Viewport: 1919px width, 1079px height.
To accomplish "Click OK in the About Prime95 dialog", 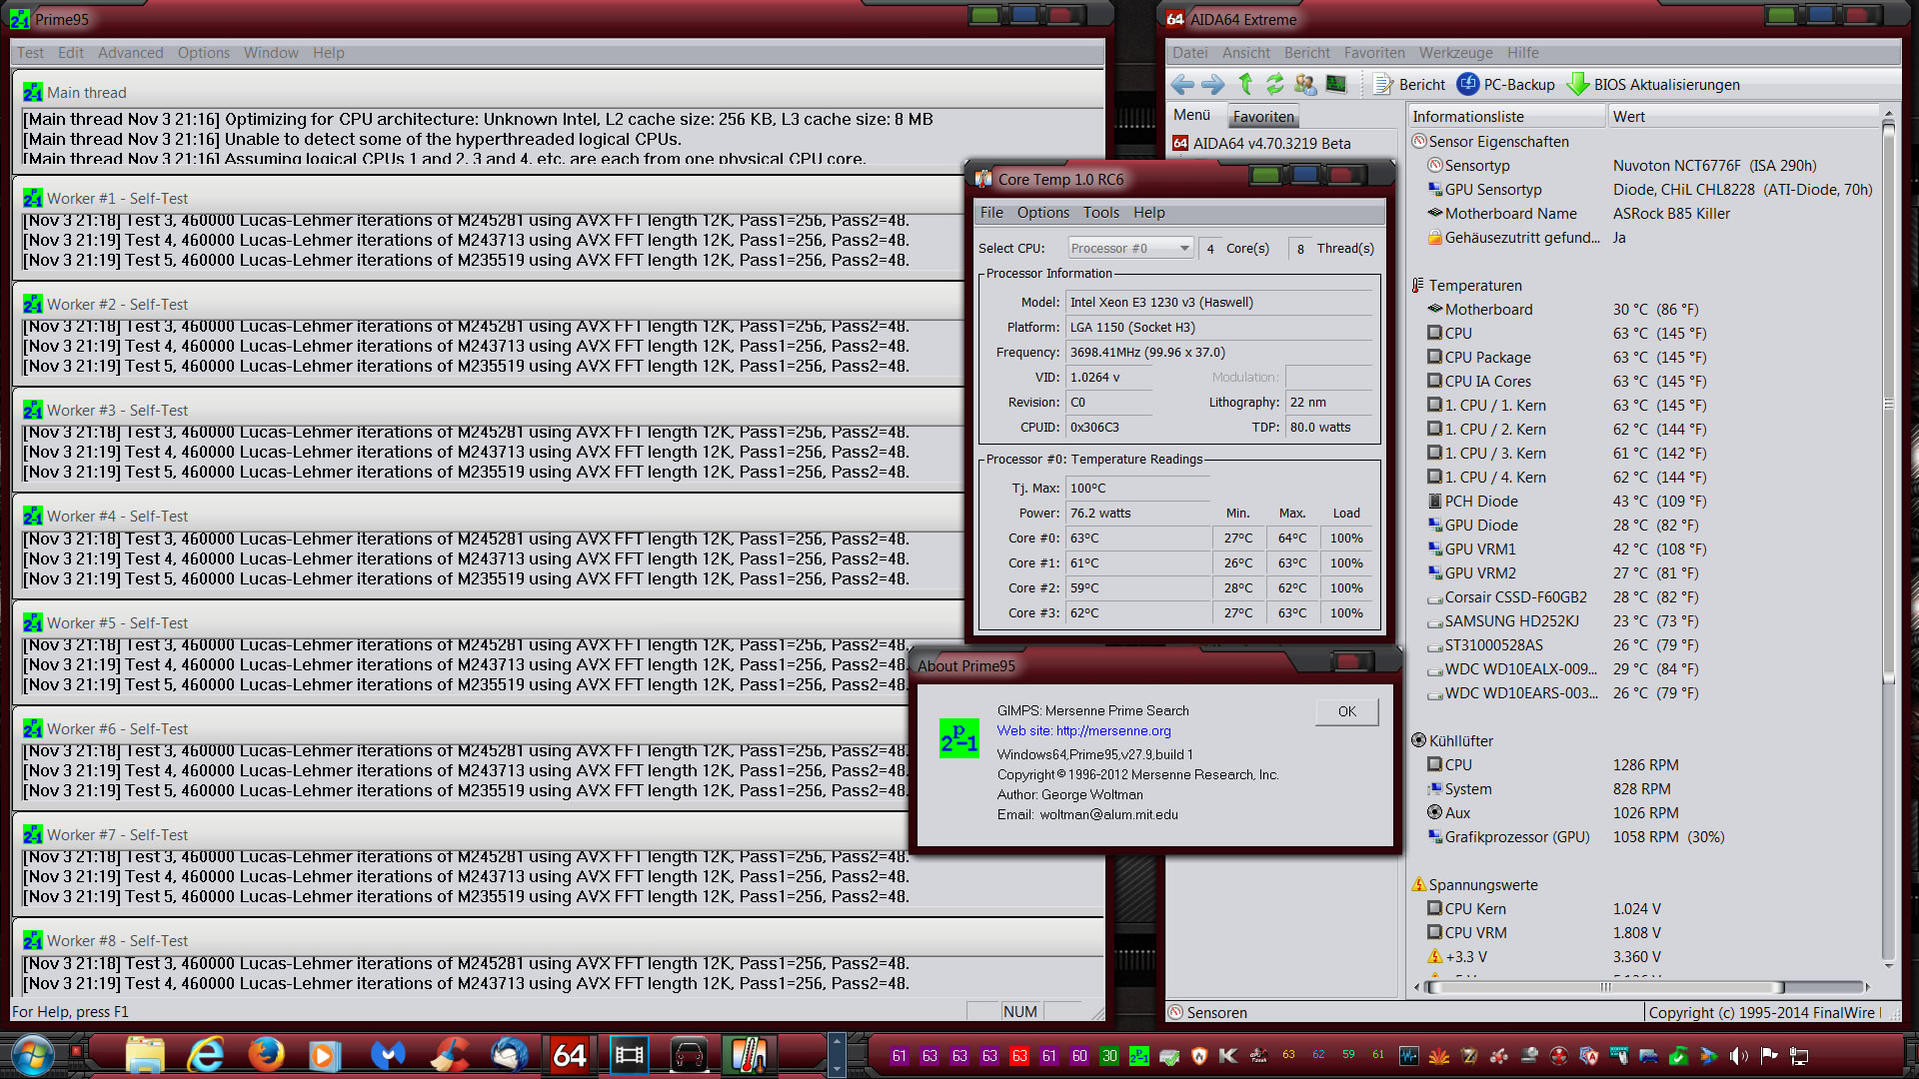I will click(x=1347, y=712).
